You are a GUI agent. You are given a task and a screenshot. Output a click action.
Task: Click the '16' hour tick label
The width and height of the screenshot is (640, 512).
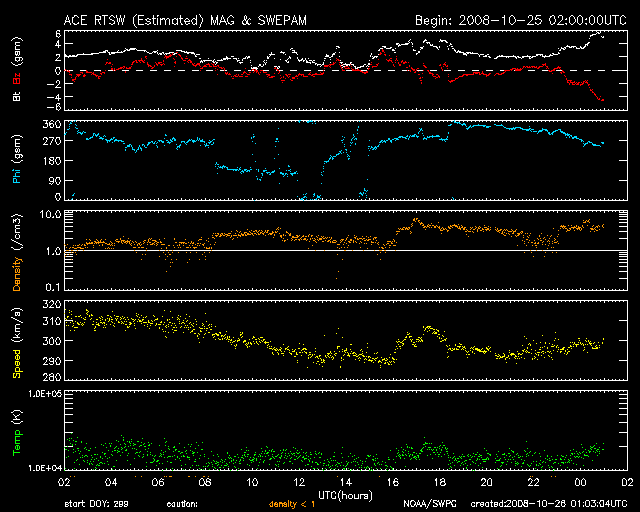click(x=393, y=482)
